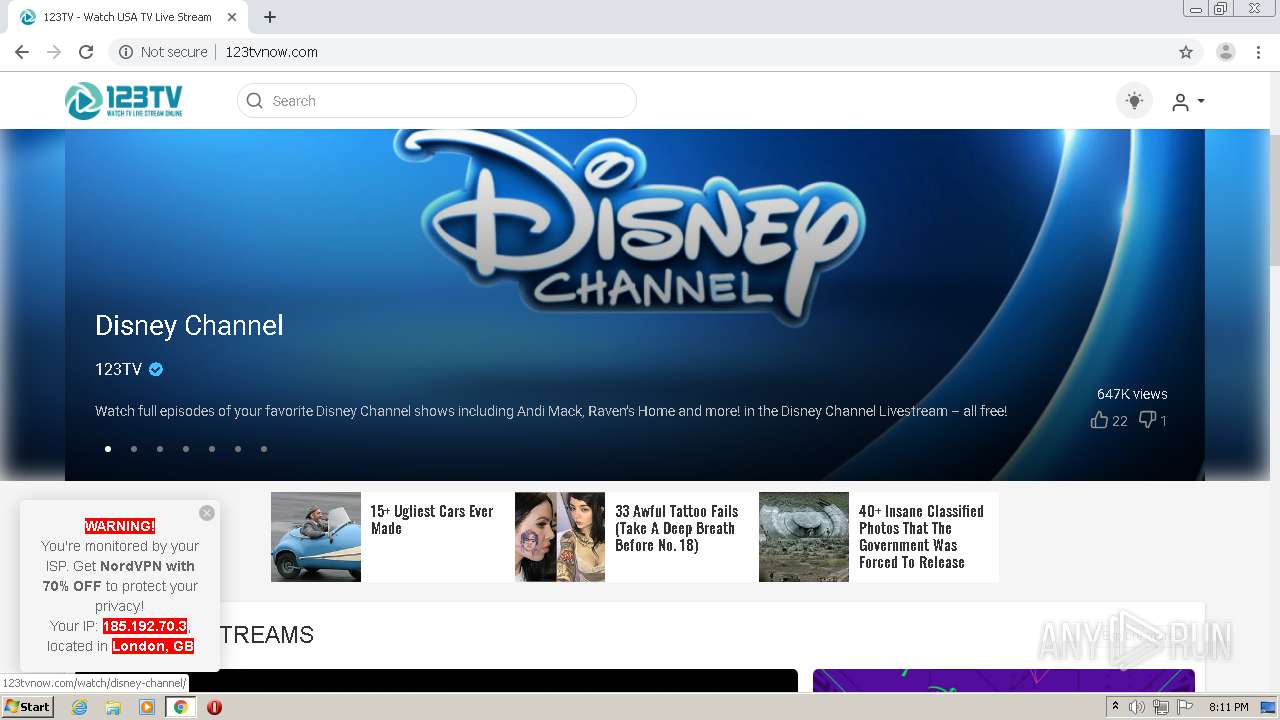Click the 123TV channel name link

coord(118,369)
